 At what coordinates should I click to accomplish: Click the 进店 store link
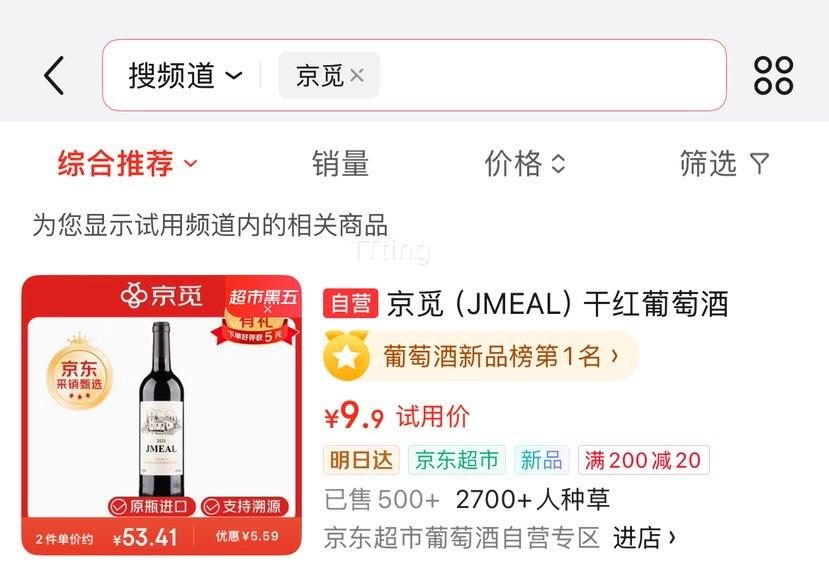click(x=644, y=538)
